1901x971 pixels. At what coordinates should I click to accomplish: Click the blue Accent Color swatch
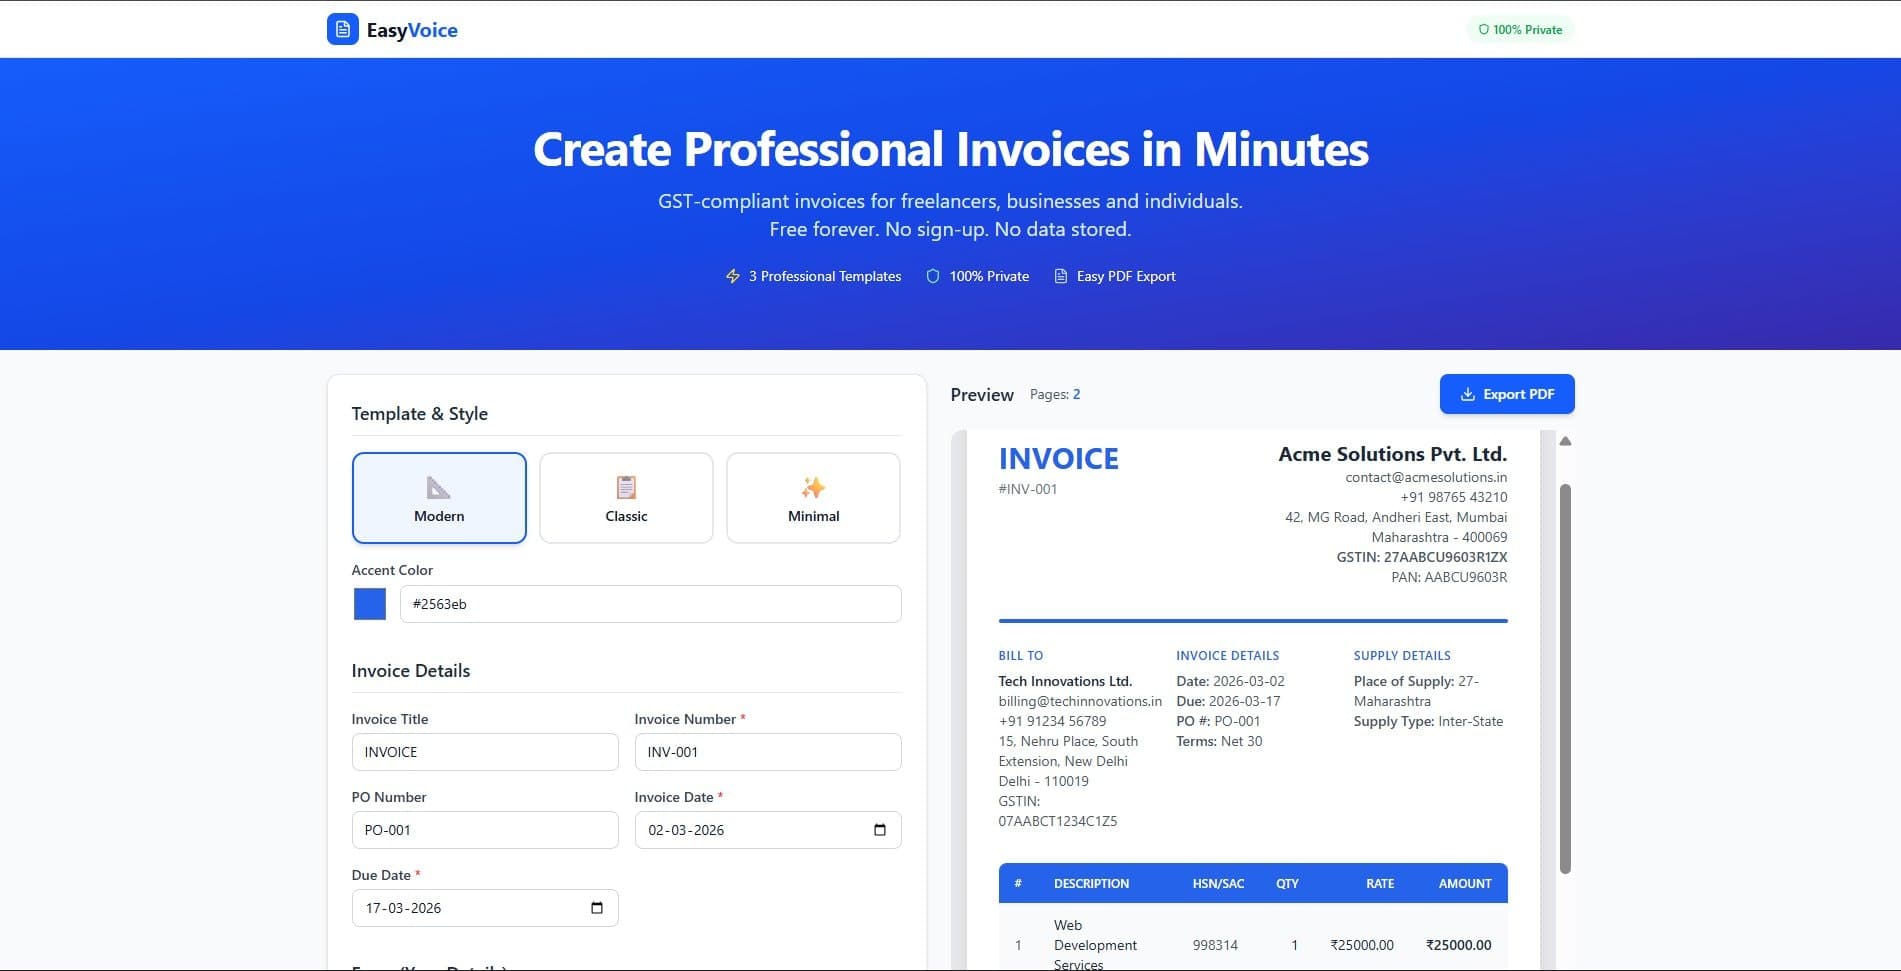(368, 604)
